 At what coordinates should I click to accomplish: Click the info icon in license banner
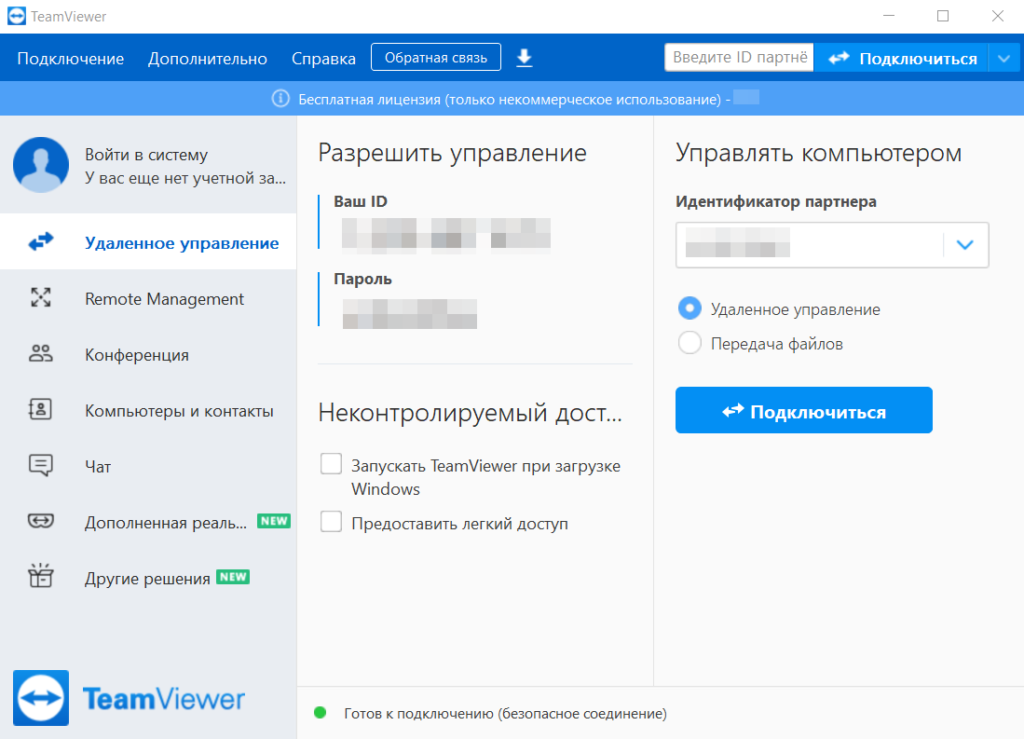[x=281, y=99]
